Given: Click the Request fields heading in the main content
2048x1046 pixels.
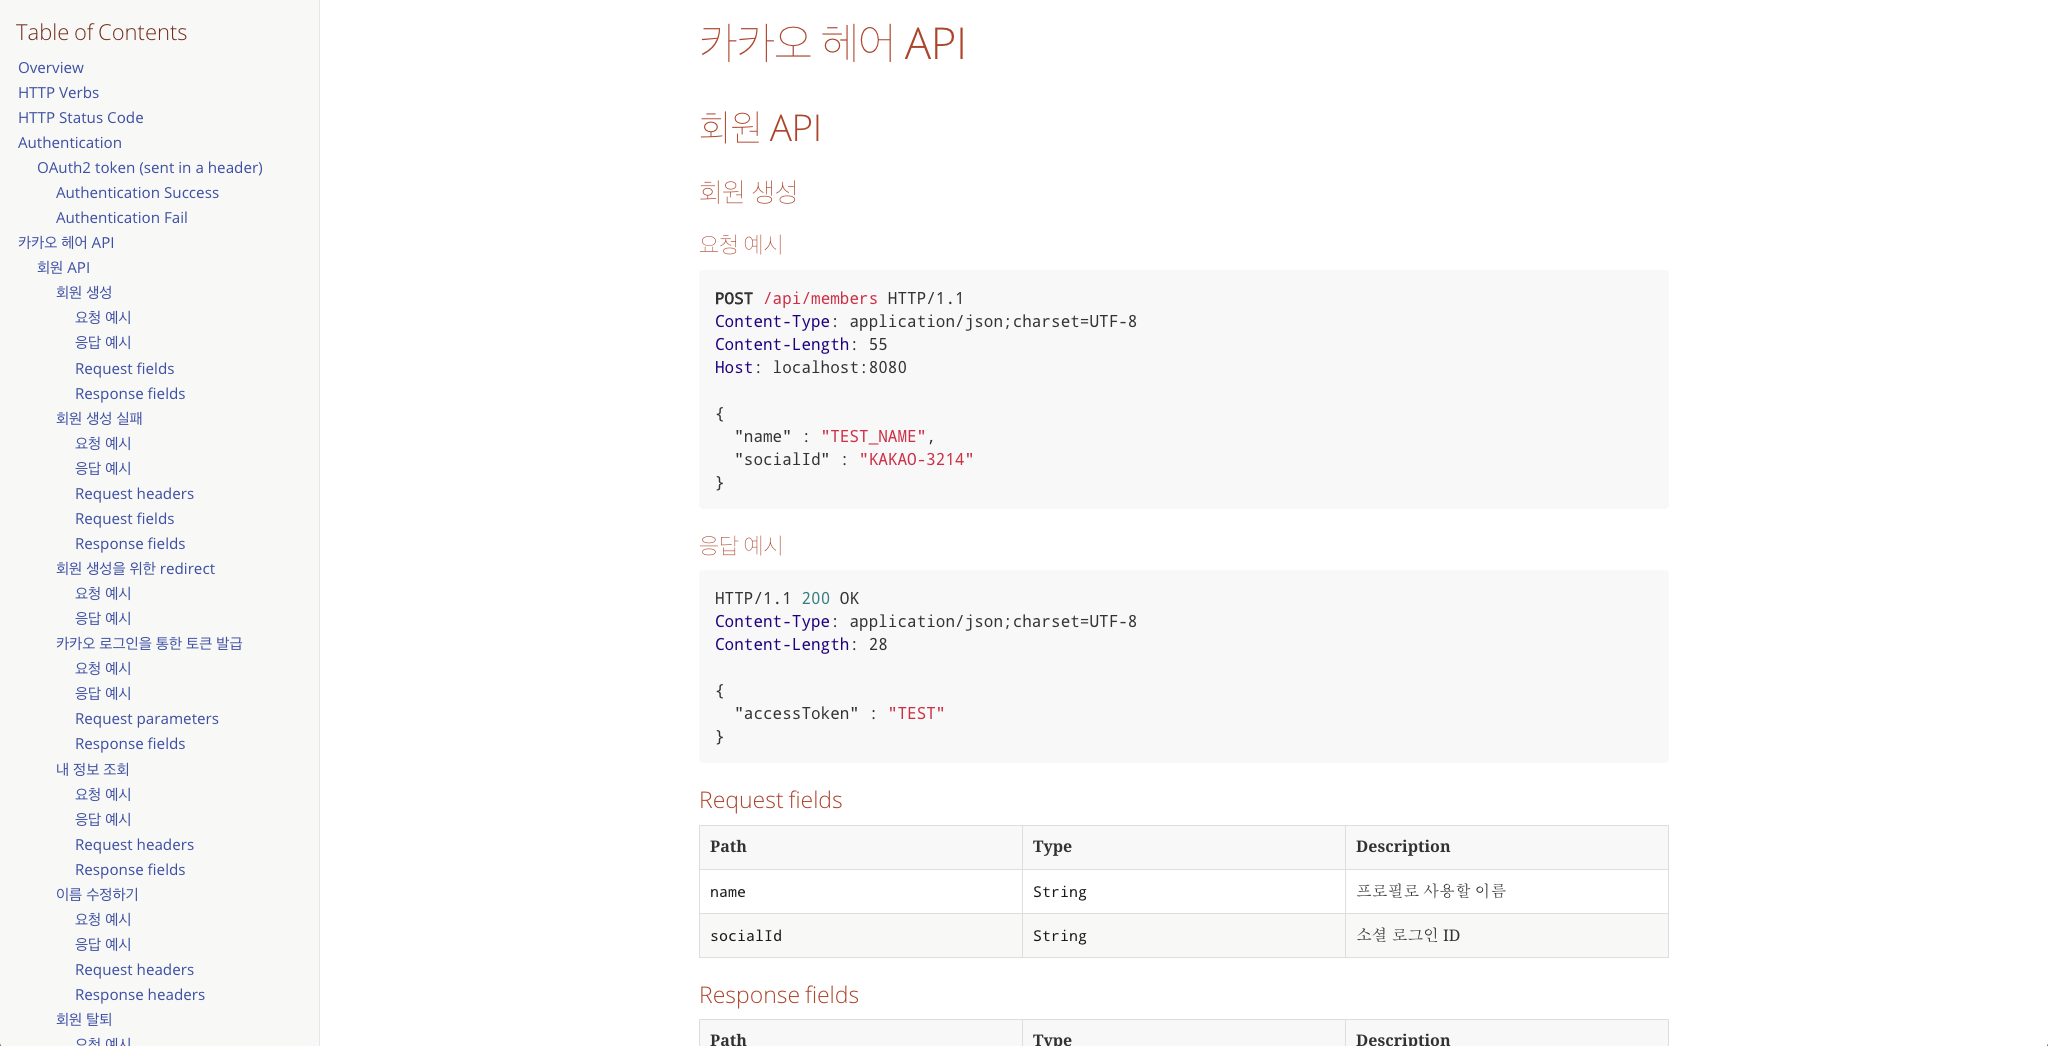Looking at the screenshot, I should pos(771,800).
